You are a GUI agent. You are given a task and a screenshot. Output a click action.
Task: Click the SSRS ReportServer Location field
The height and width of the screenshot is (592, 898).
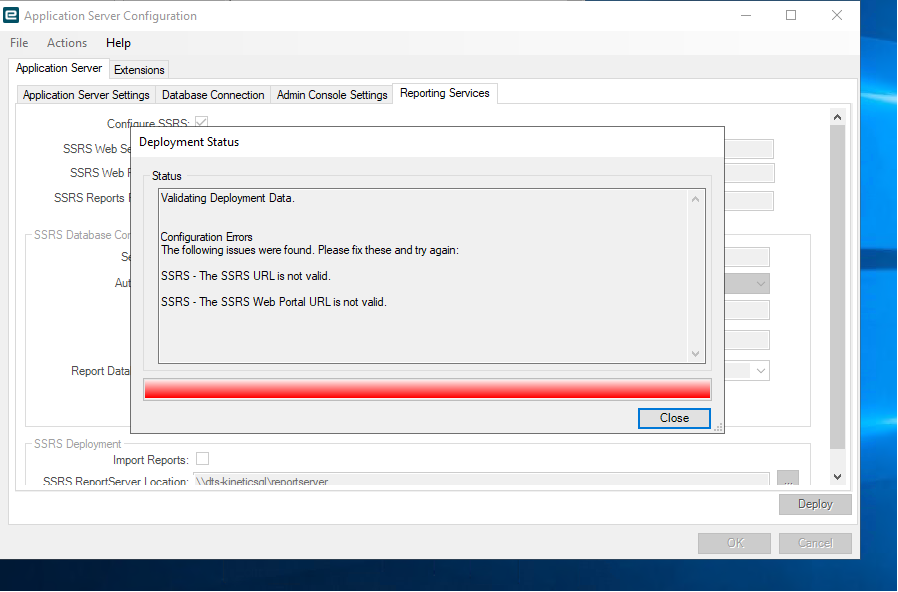point(481,480)
